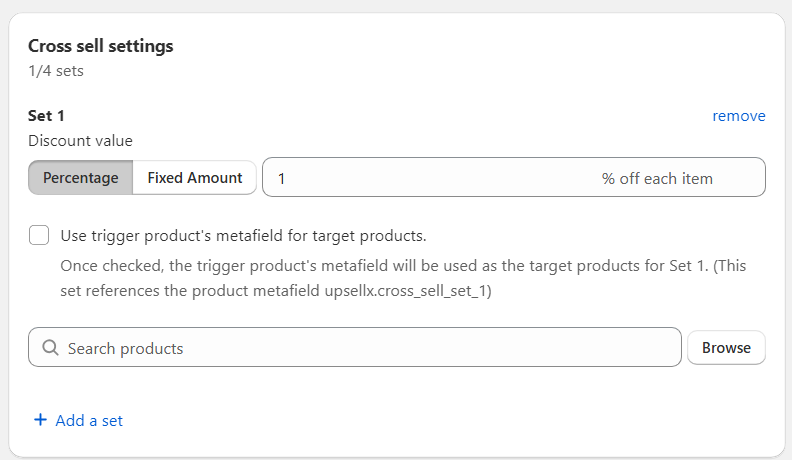Switch discount type to Fixed Amount

pyautogui.click(x=194, y=178)
